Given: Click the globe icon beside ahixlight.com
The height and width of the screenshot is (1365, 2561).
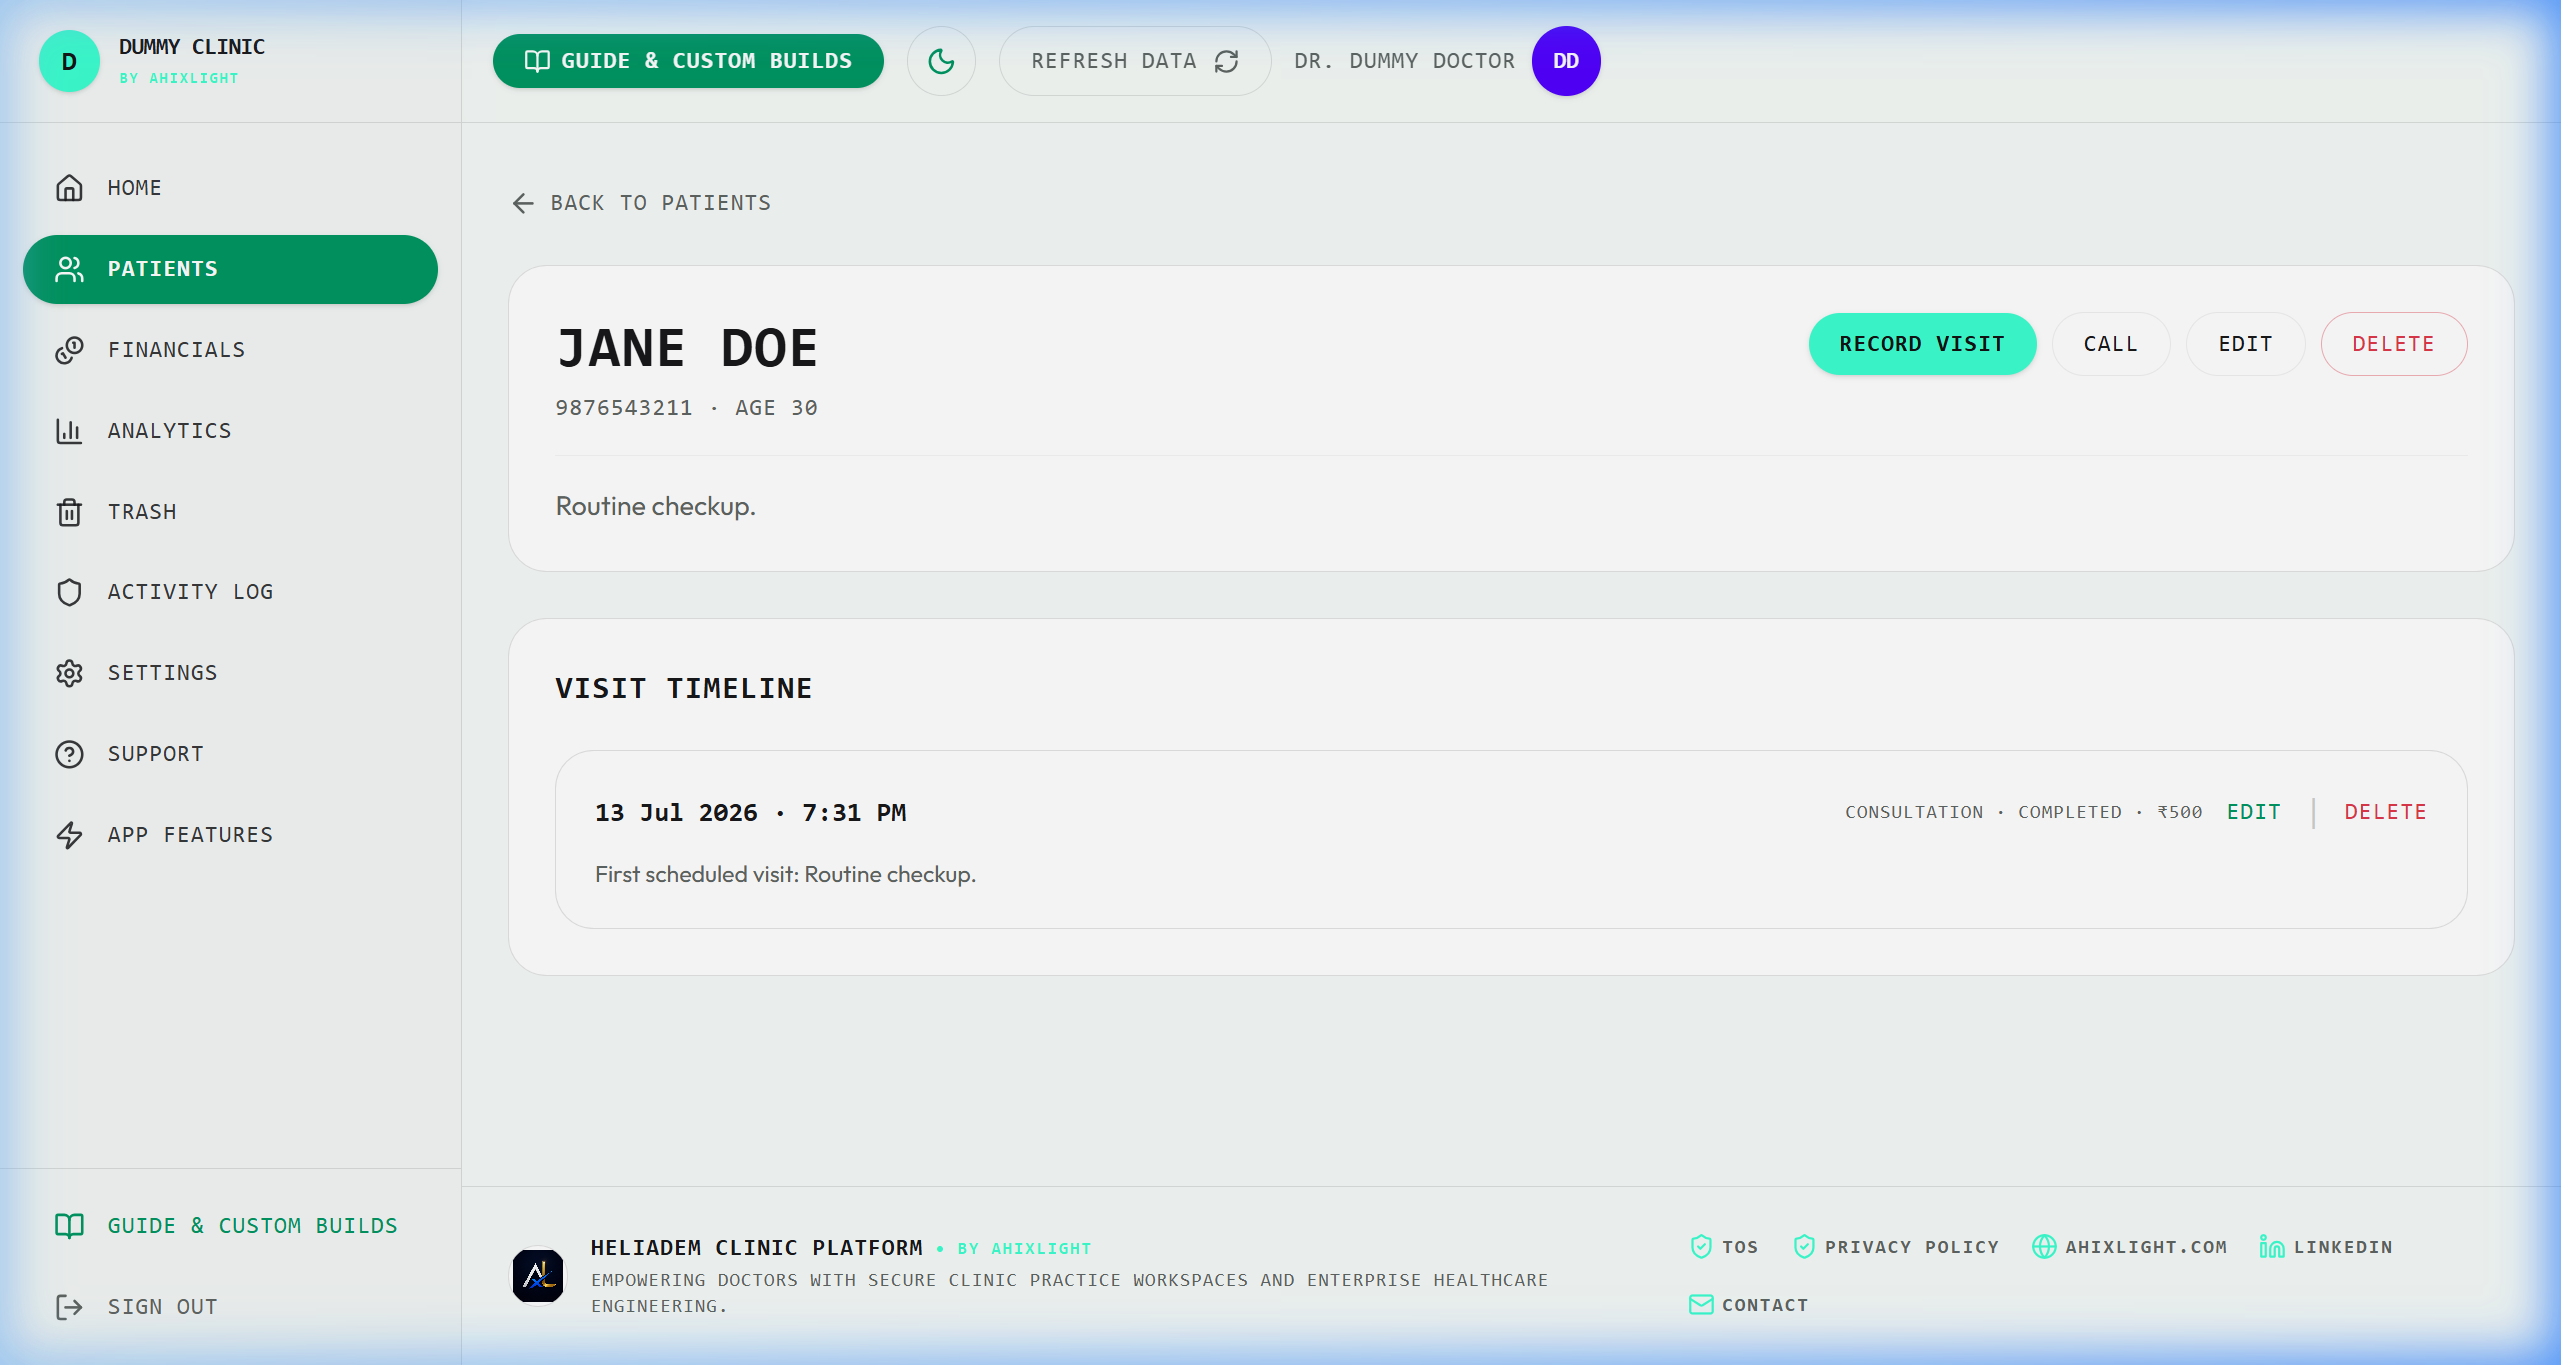Looking at the screenshot, I should (x=2044, y=1246).
